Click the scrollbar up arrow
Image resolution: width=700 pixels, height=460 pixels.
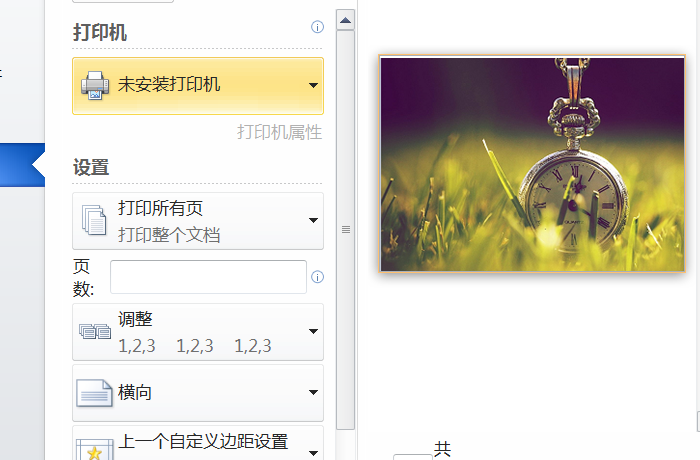pyautogui.click(x=346, y=20)
